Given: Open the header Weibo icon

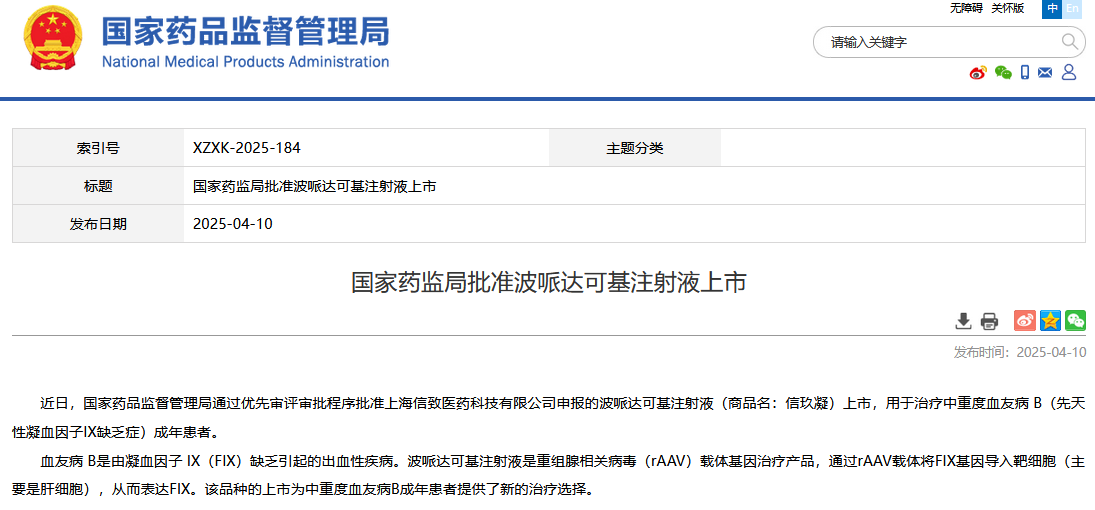Looking at the screenshot, I should coord(978,72).
